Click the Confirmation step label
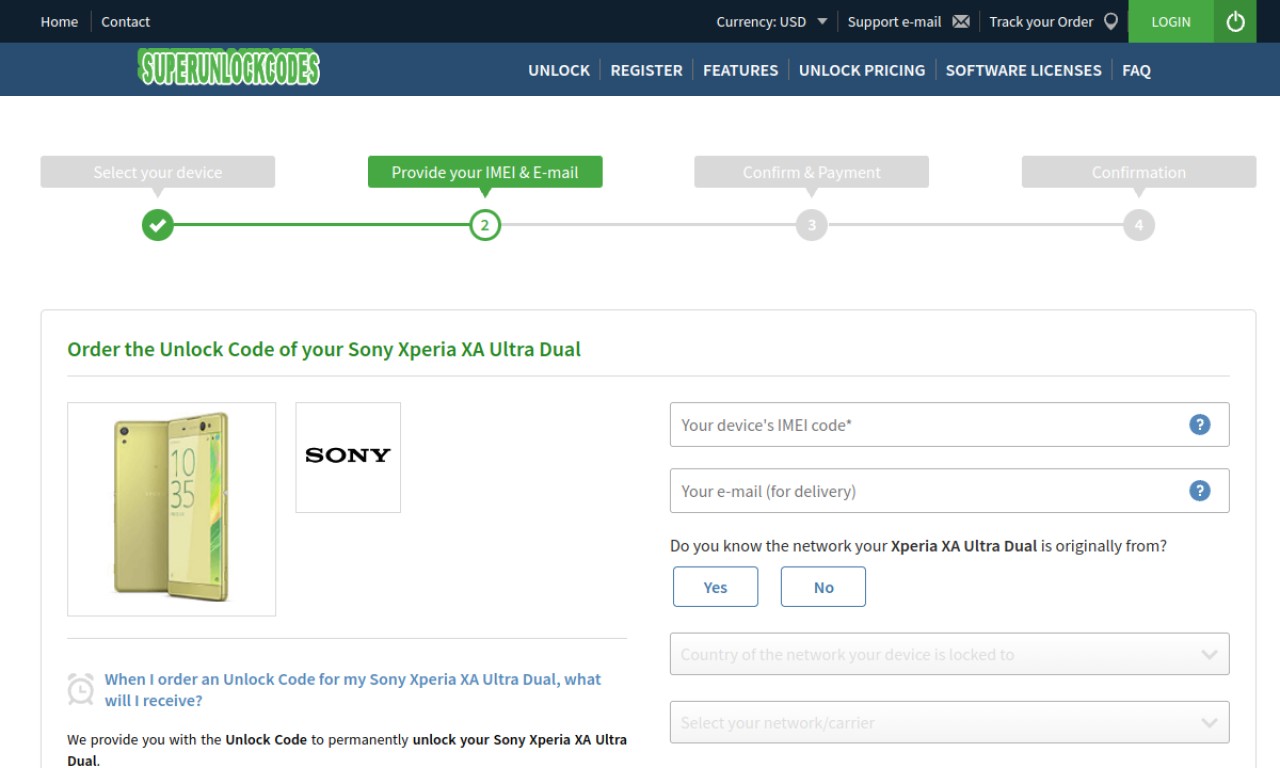 click(1139, 172)
